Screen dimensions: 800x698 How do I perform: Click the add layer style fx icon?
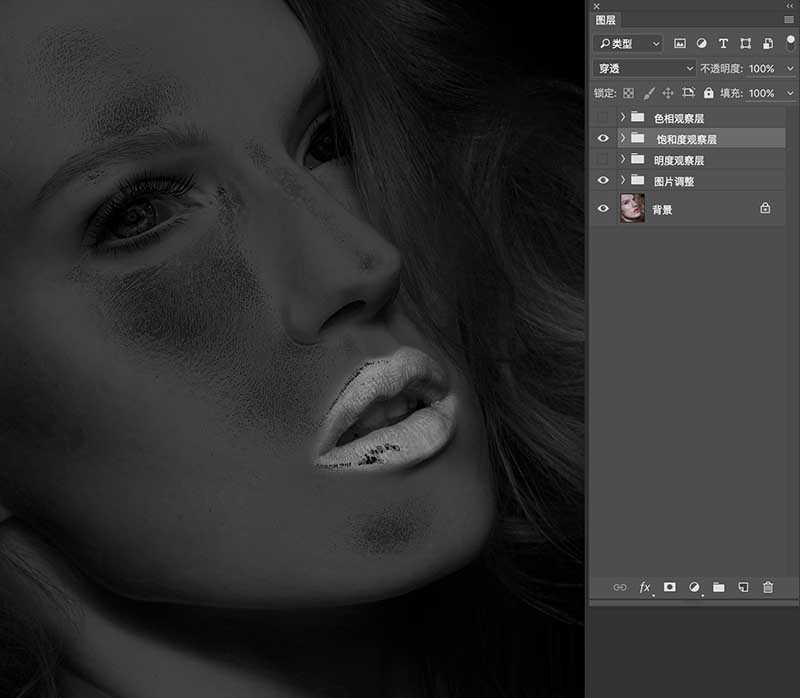tap(645, 587)
